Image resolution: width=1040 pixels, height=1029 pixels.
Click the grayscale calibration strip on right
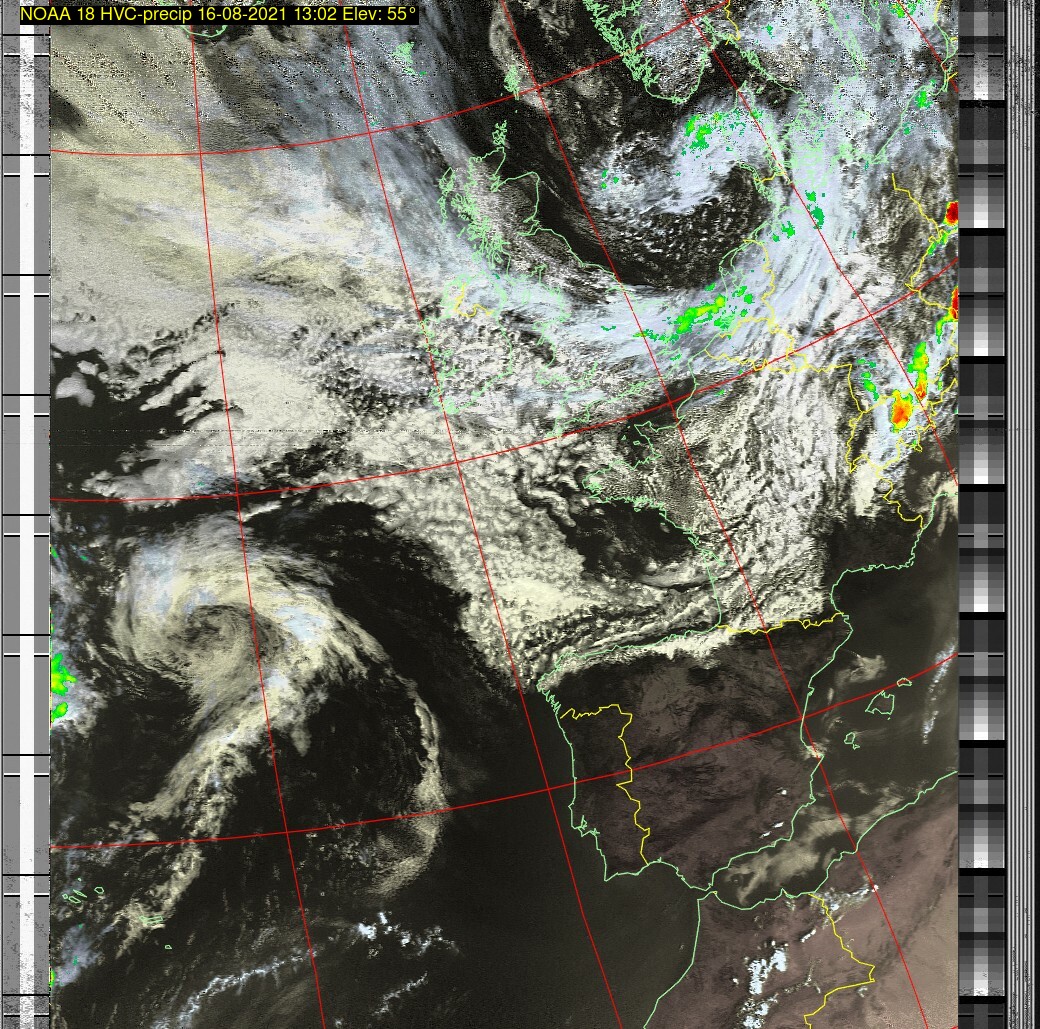point(980,500)
